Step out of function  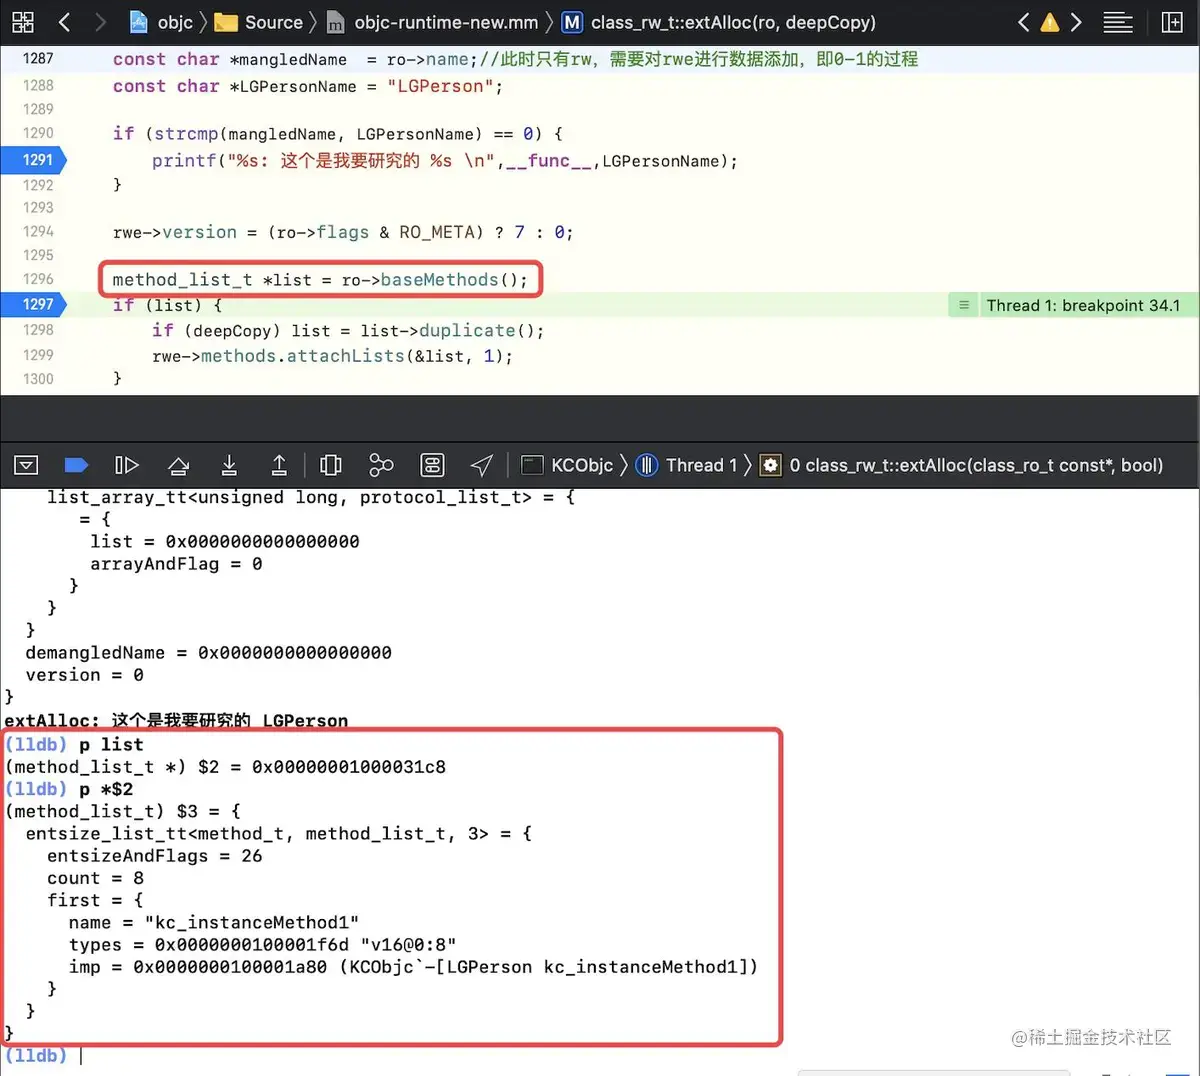pos(279,465)
